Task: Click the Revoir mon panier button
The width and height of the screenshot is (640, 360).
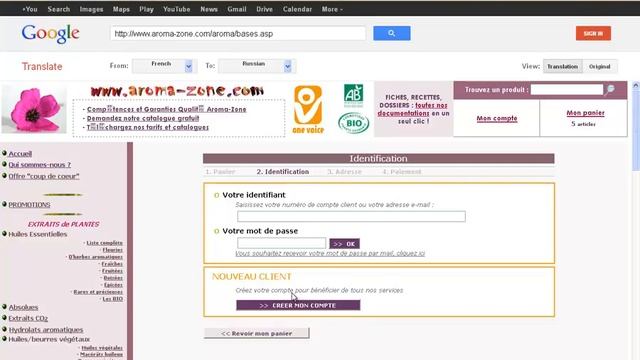Action: (x=257, y=333)
